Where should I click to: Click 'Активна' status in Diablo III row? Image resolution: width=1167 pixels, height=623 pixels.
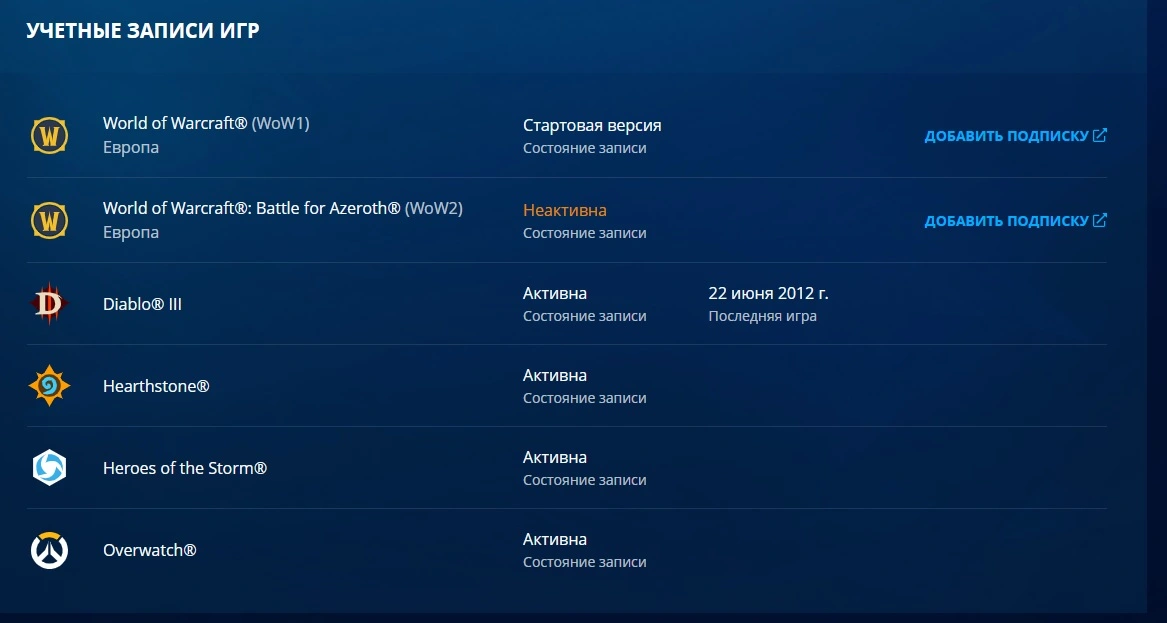coord(554,293)
